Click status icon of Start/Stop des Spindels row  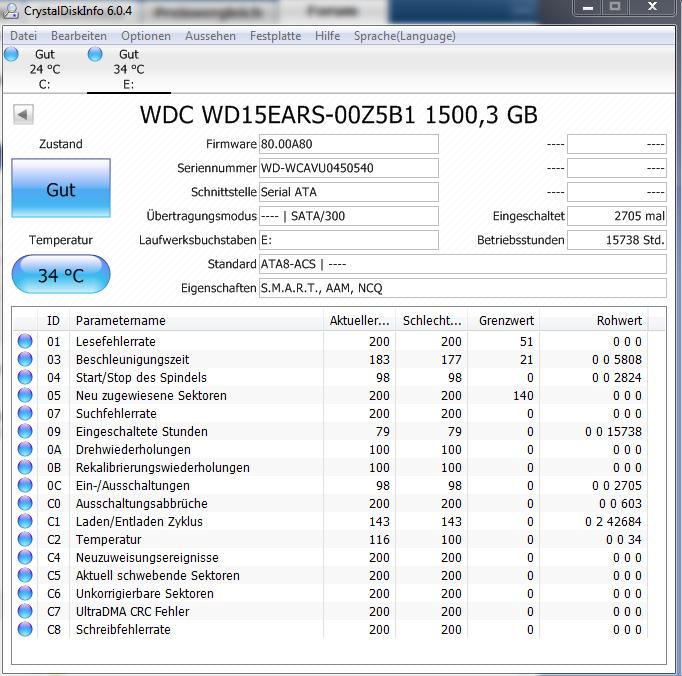pyautogui.click(x=25, y=377)
